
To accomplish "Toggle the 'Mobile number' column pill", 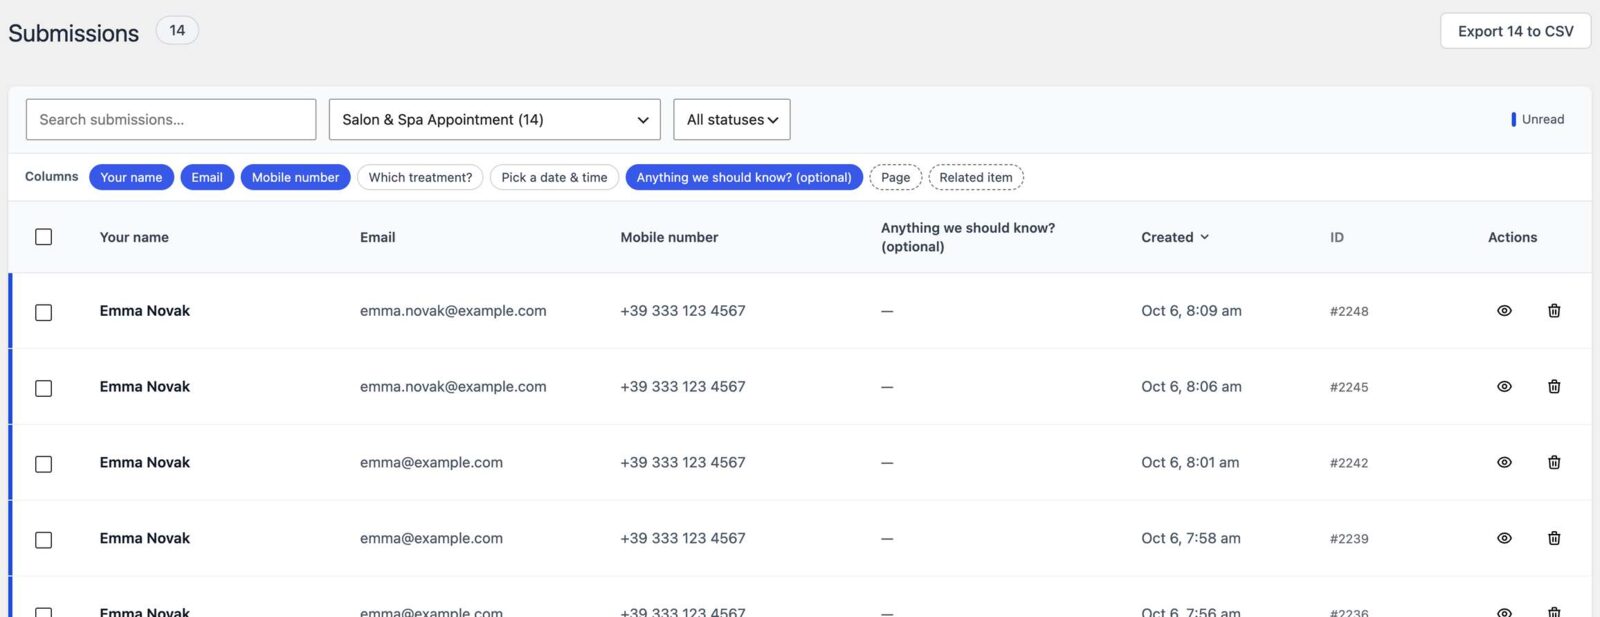I will [x=295, y=177].
